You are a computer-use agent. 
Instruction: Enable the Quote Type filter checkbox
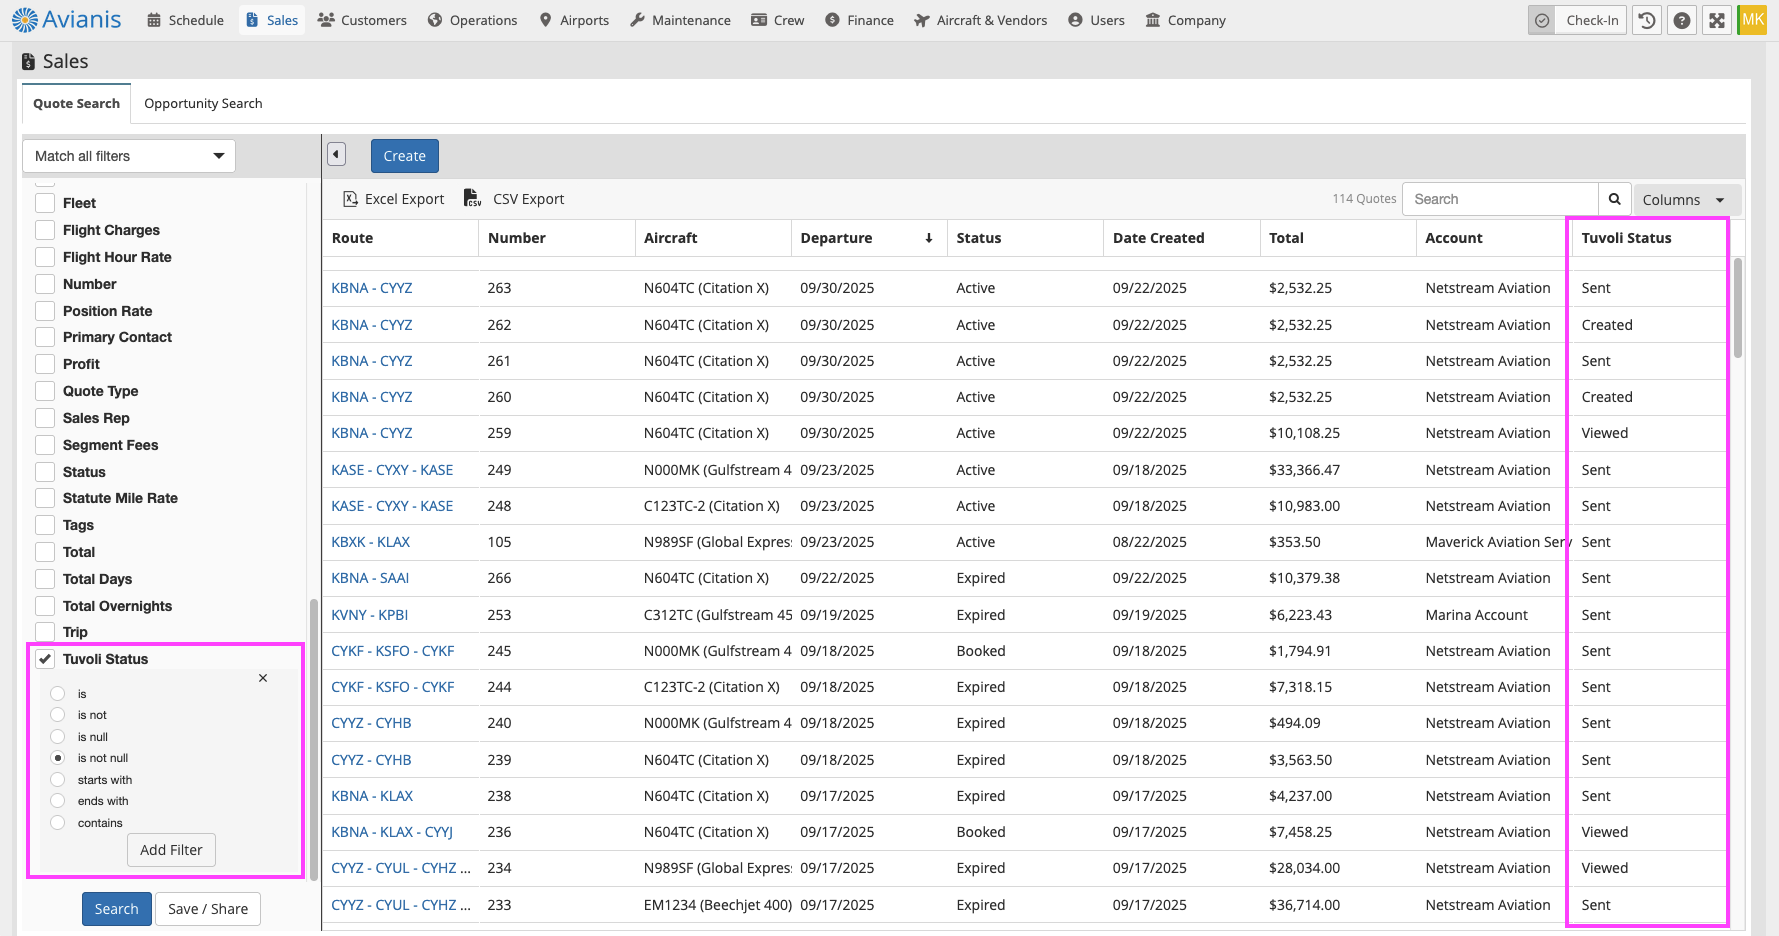[45, 391]
